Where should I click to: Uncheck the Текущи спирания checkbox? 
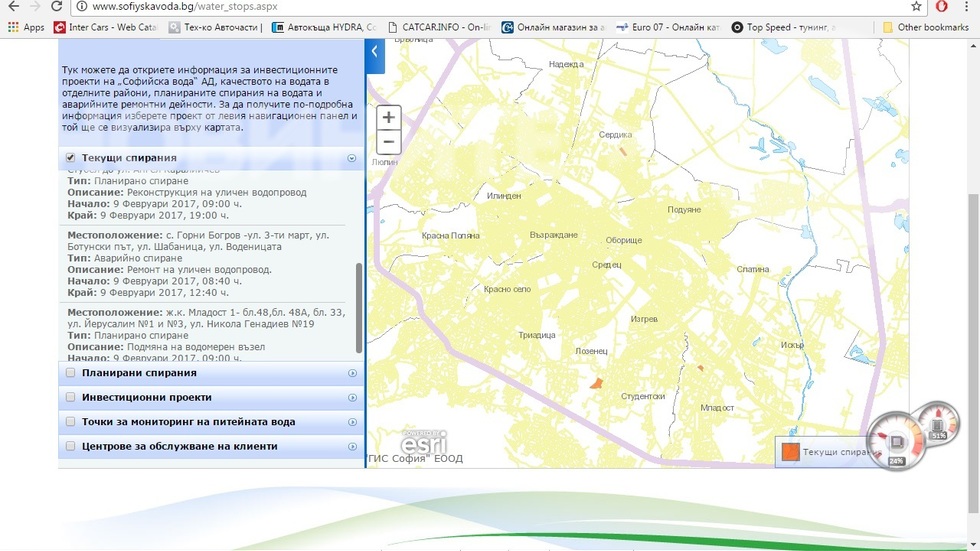pos(71,158)
